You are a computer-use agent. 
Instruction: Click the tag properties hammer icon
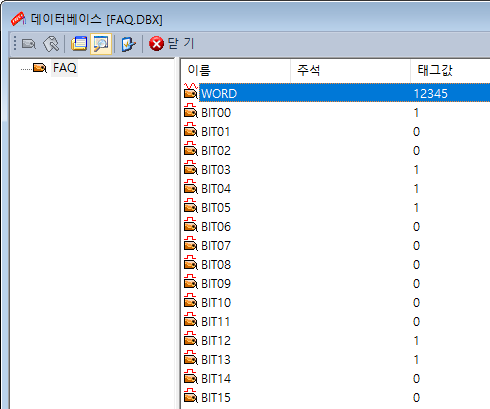(x=51, y=44)
